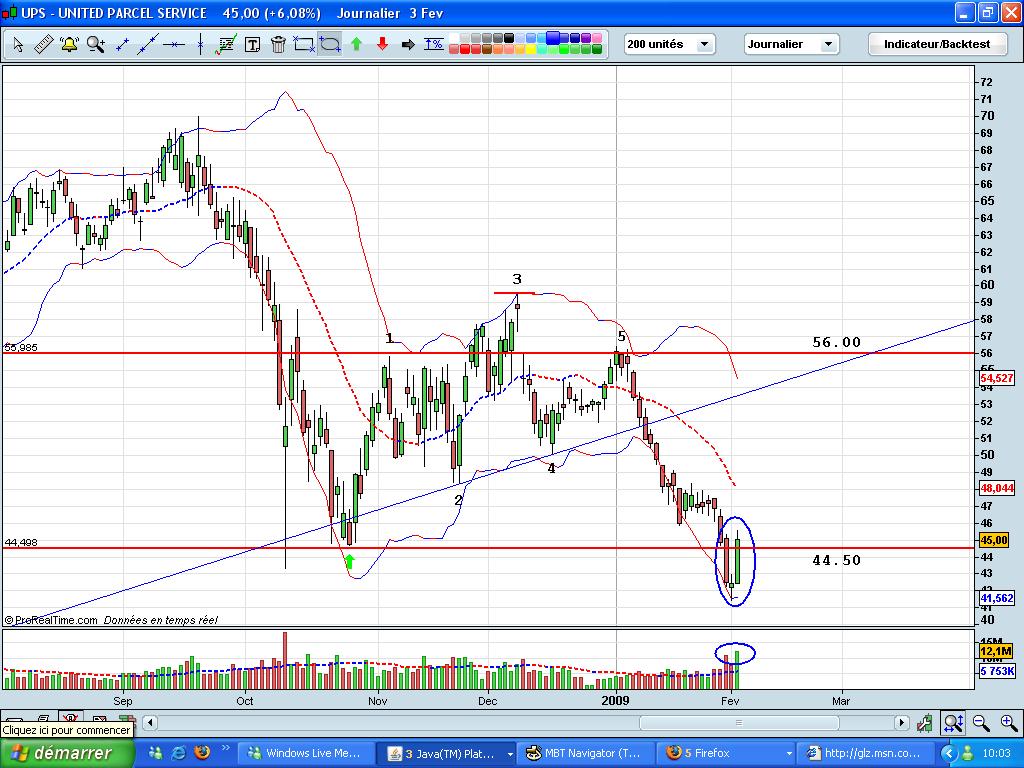Click the démarrer start button

[x=67, y=753]
